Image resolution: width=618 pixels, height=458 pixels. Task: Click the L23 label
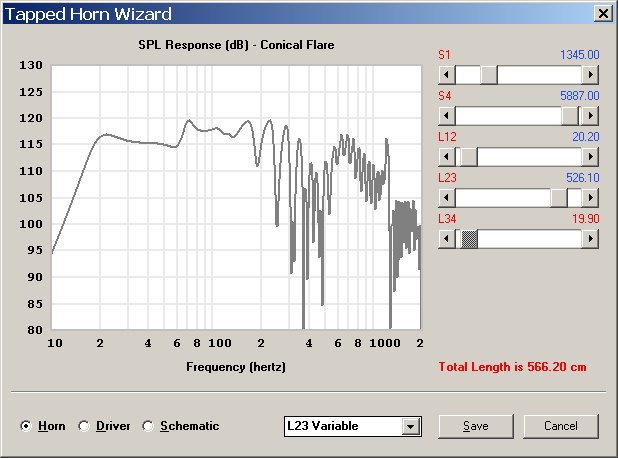447,178
